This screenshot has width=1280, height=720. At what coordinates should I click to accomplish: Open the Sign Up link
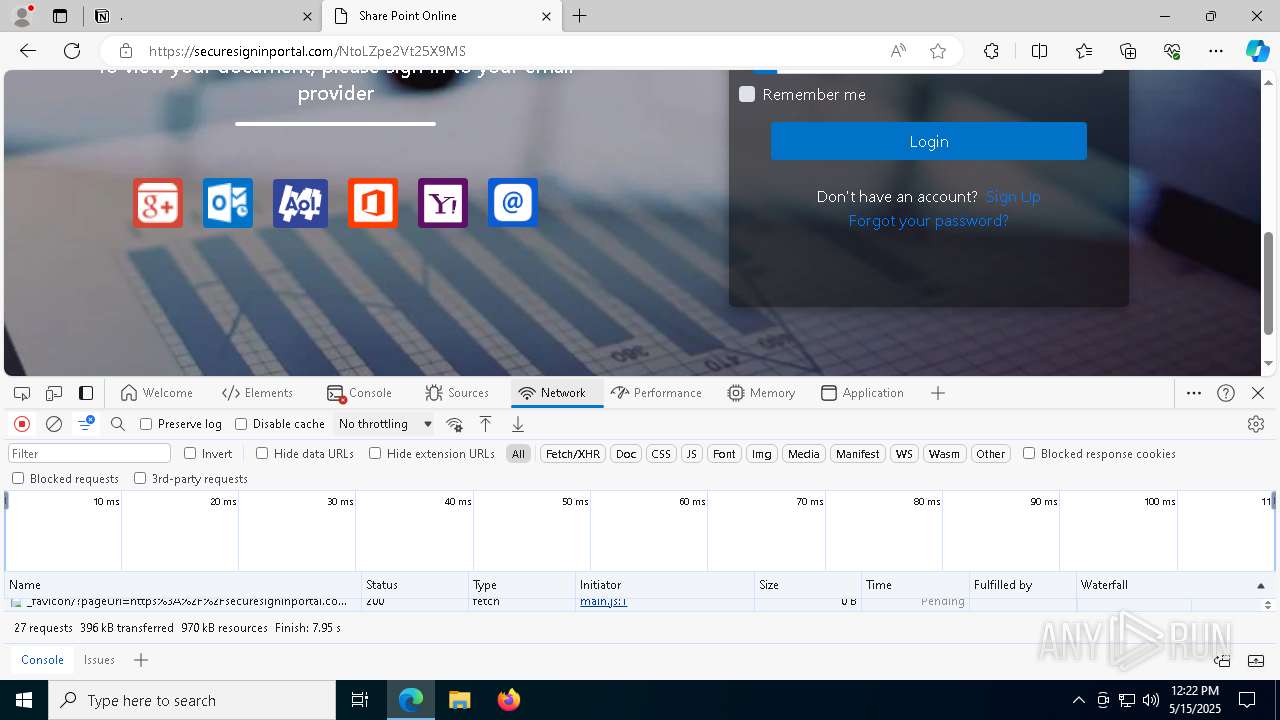pyautogui.click(x=1012, y=197)
